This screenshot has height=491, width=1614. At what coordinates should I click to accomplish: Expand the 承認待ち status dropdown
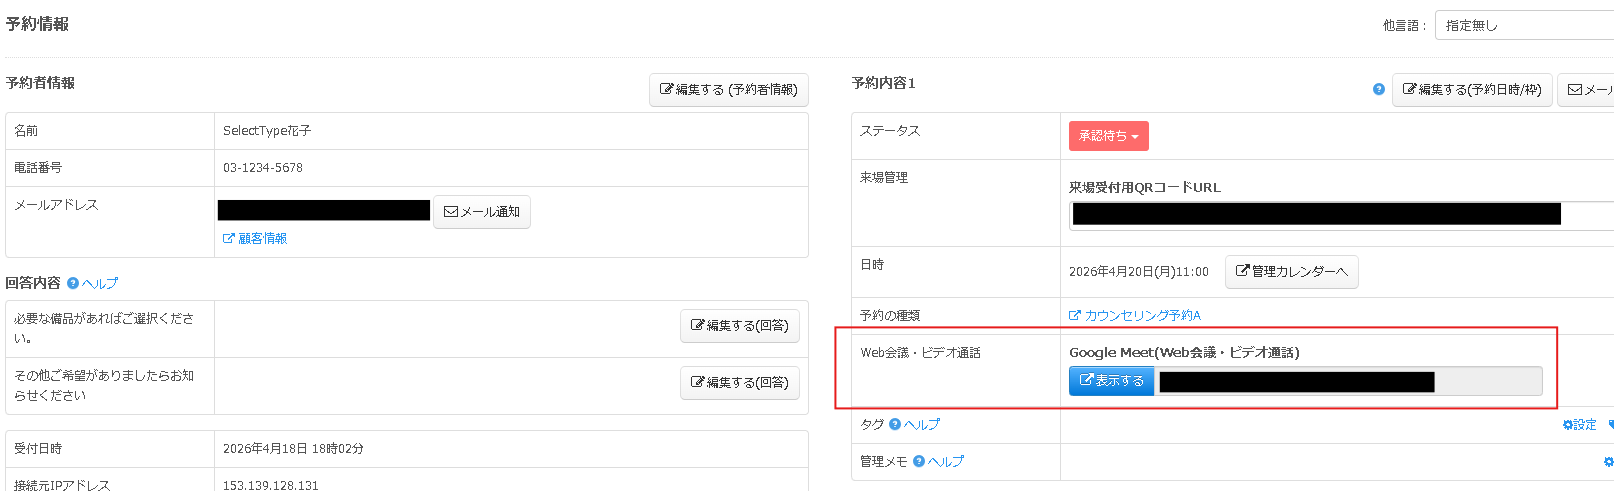coord(1108,136)
